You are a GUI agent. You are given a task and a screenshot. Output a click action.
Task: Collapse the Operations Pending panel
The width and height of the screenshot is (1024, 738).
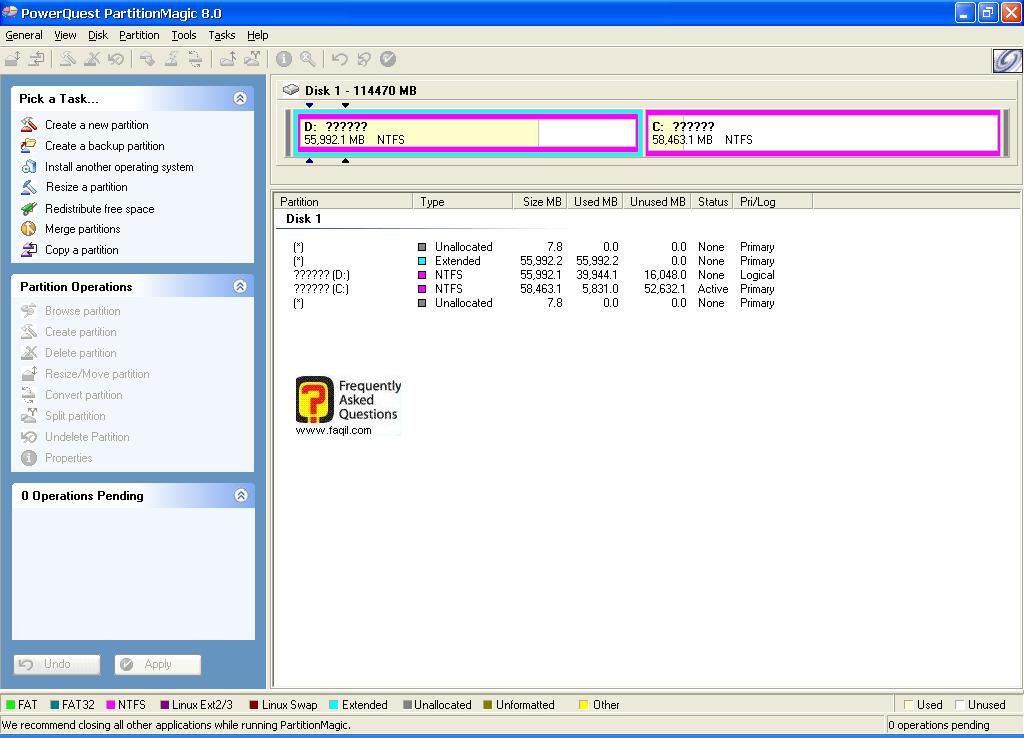240,496
